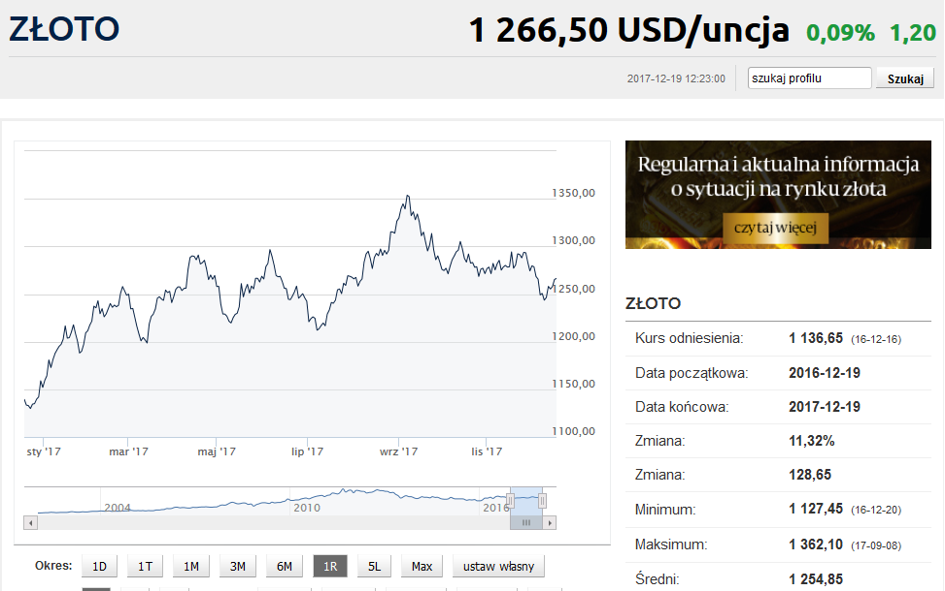Click the left range handle in navigator

[510, 501]
